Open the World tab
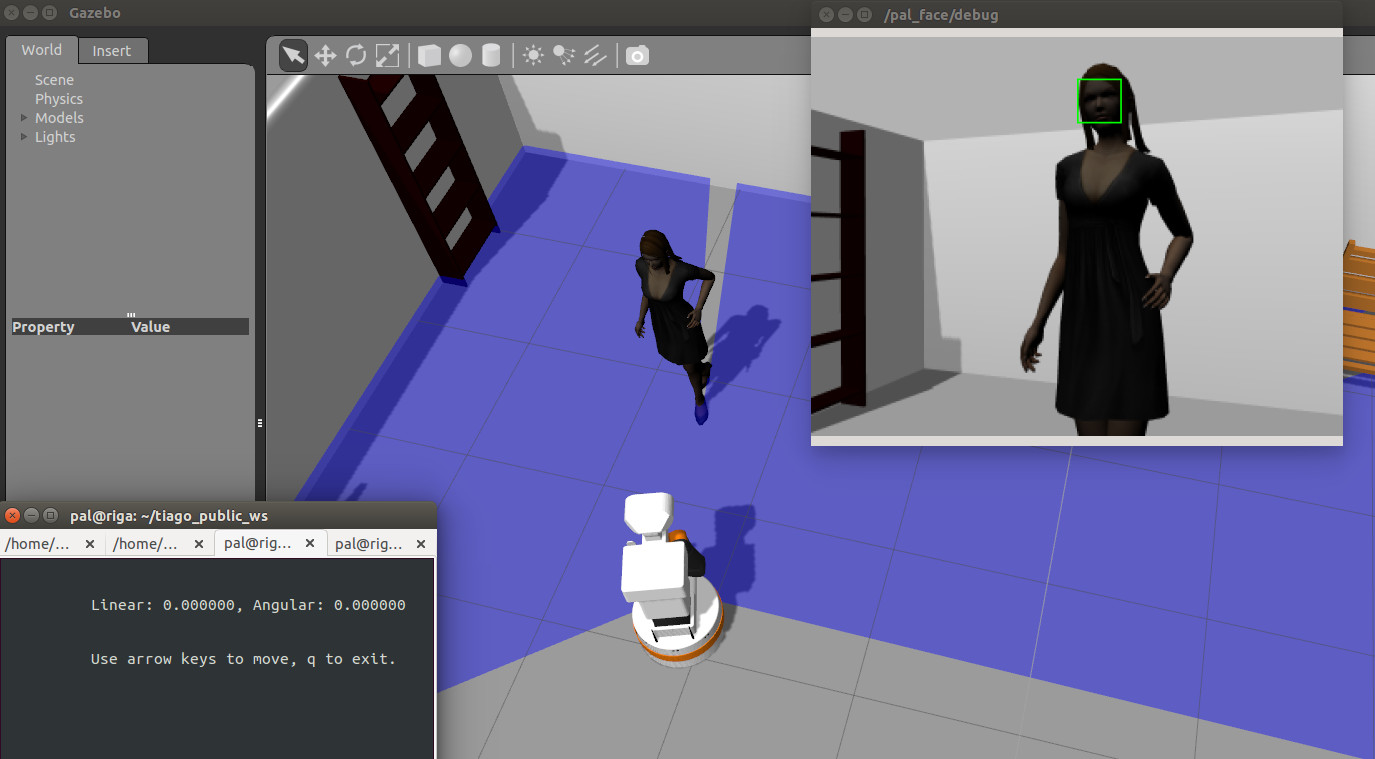1375x759 pixels. [x=42, y=50]
